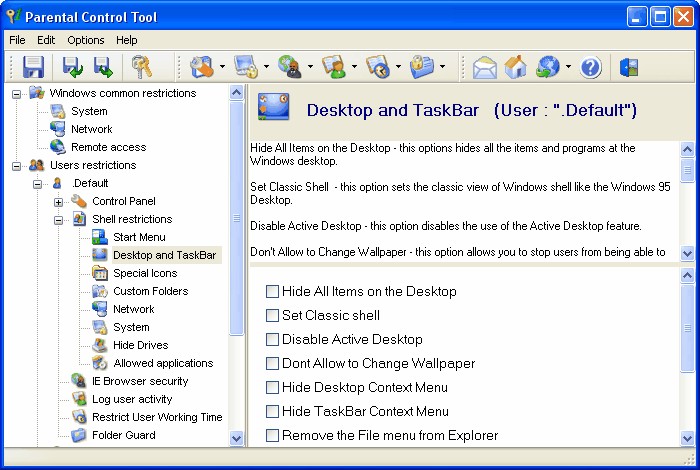700x470 pixels.
Task: Click the keys icon in toolbar
Action: (142, 67)
